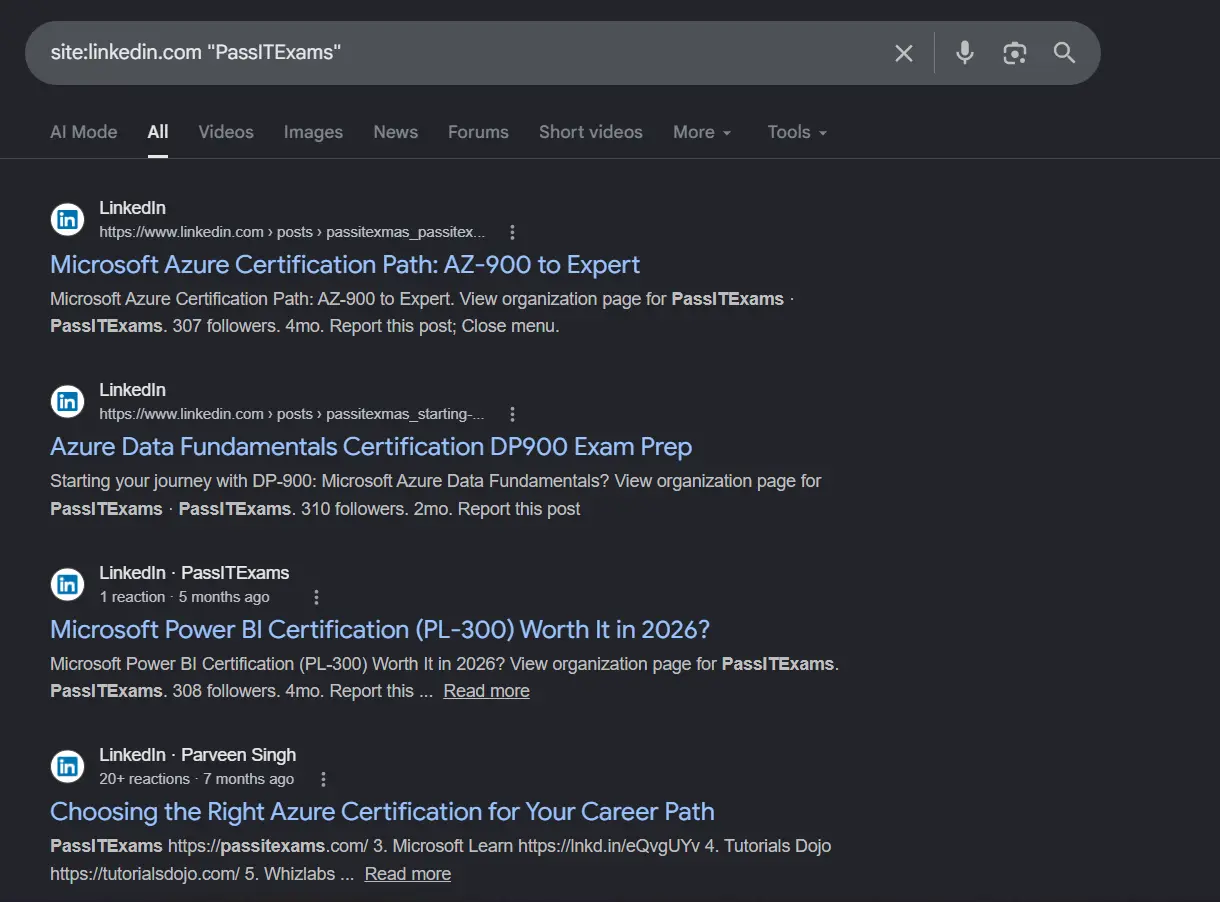Click Read more under Power BI result

click(x=487, y=691)
